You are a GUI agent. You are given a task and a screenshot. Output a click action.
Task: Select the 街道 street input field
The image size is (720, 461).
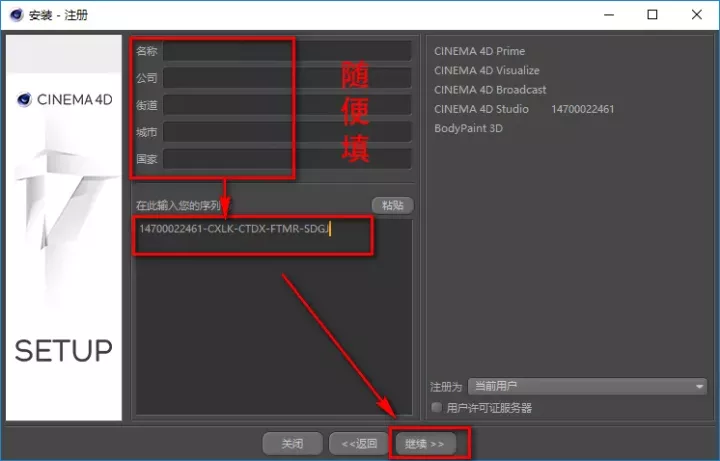287,105
